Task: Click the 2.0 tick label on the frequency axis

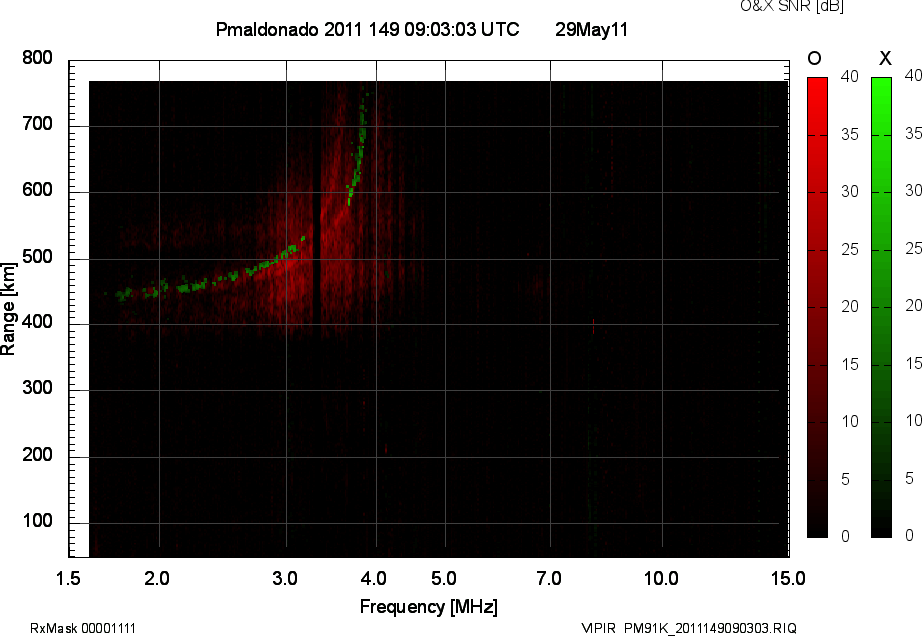Action: point(157,579)
